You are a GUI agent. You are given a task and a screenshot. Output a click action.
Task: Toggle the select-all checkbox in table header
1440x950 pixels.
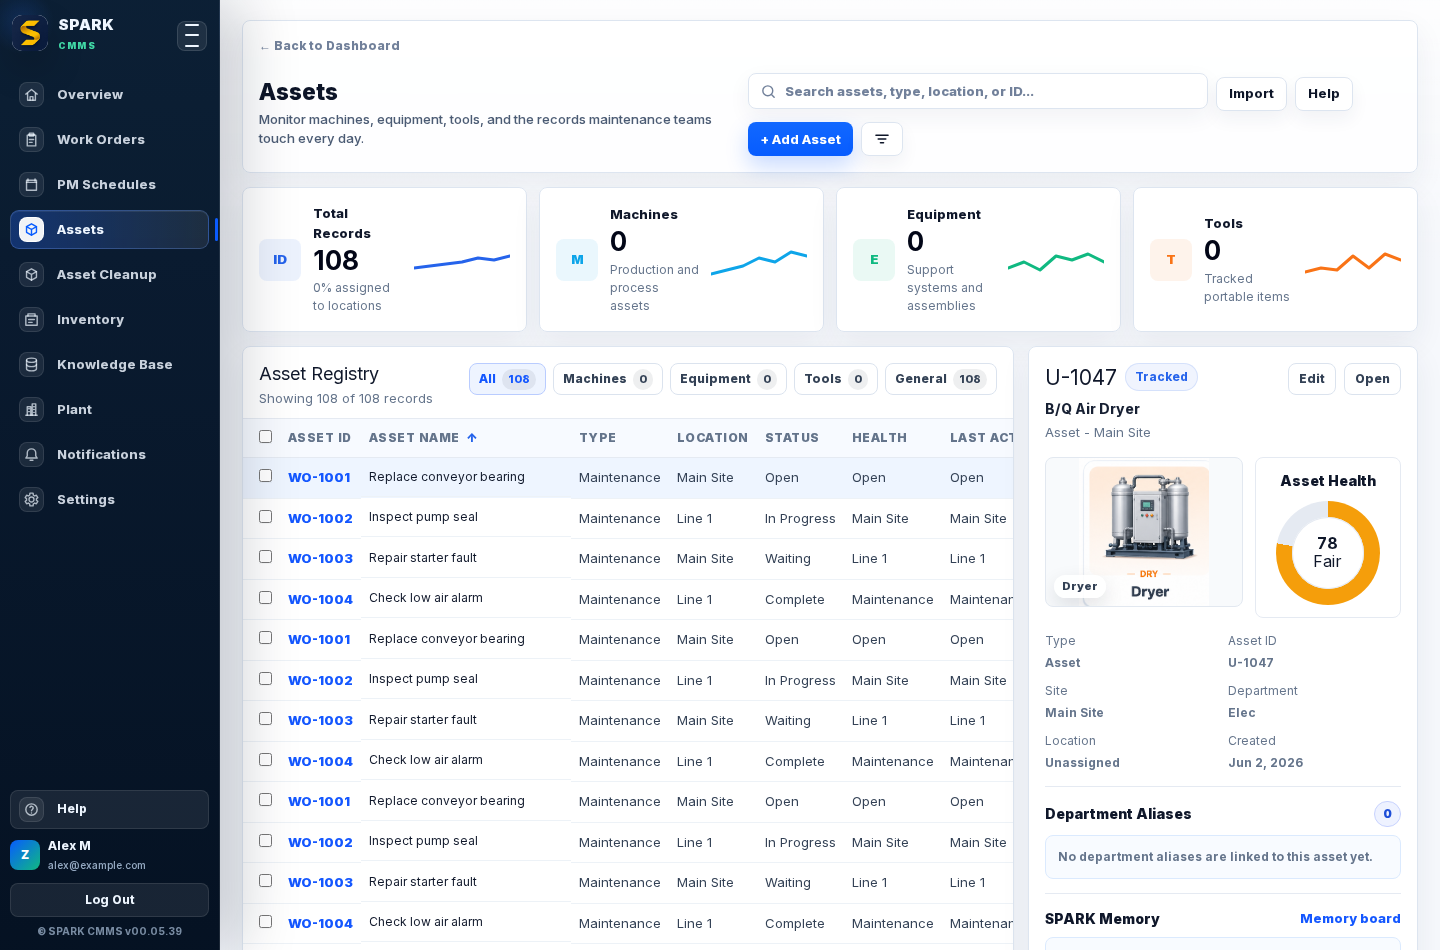pos(266,437)
